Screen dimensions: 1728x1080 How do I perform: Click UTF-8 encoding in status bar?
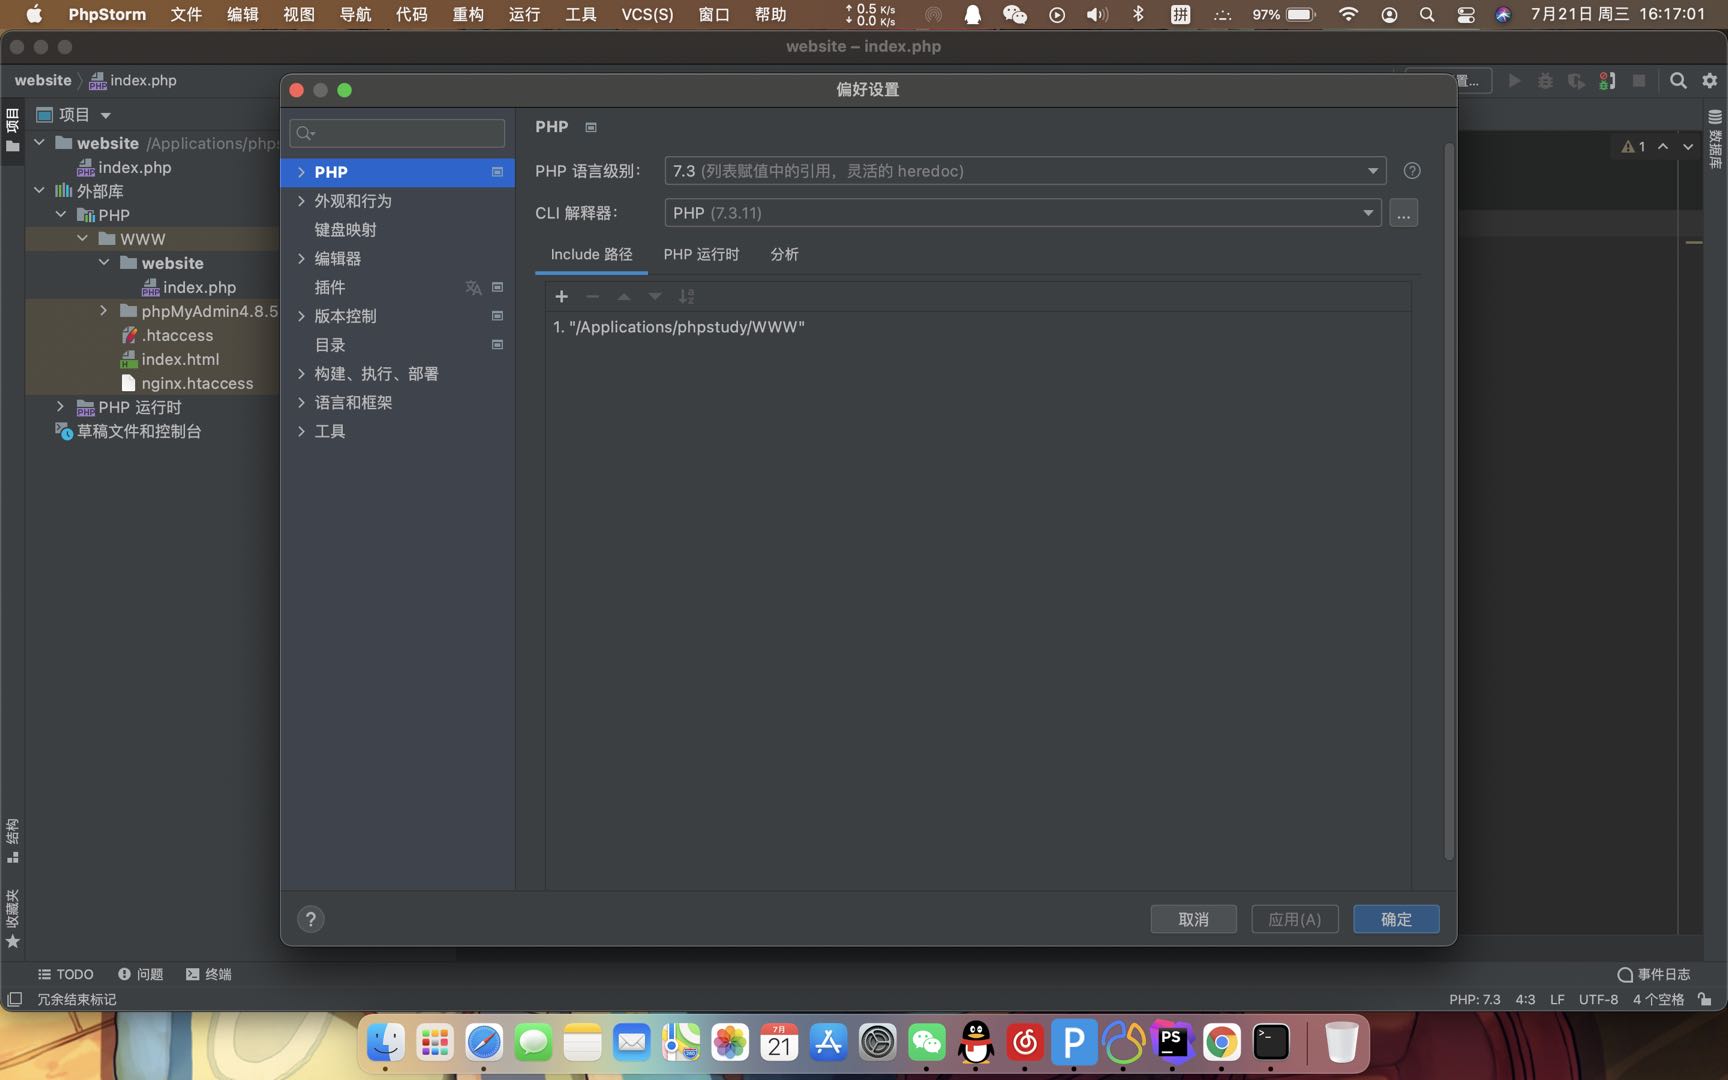click(1598, 999)
